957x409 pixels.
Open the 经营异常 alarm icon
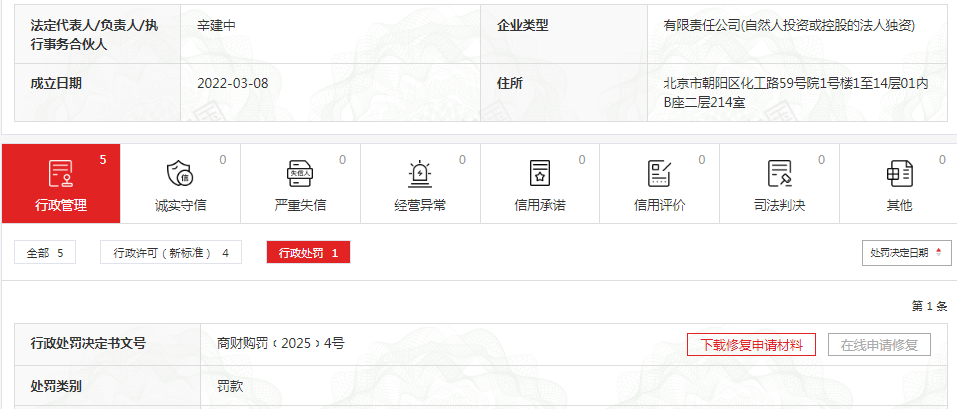point(420,173)
